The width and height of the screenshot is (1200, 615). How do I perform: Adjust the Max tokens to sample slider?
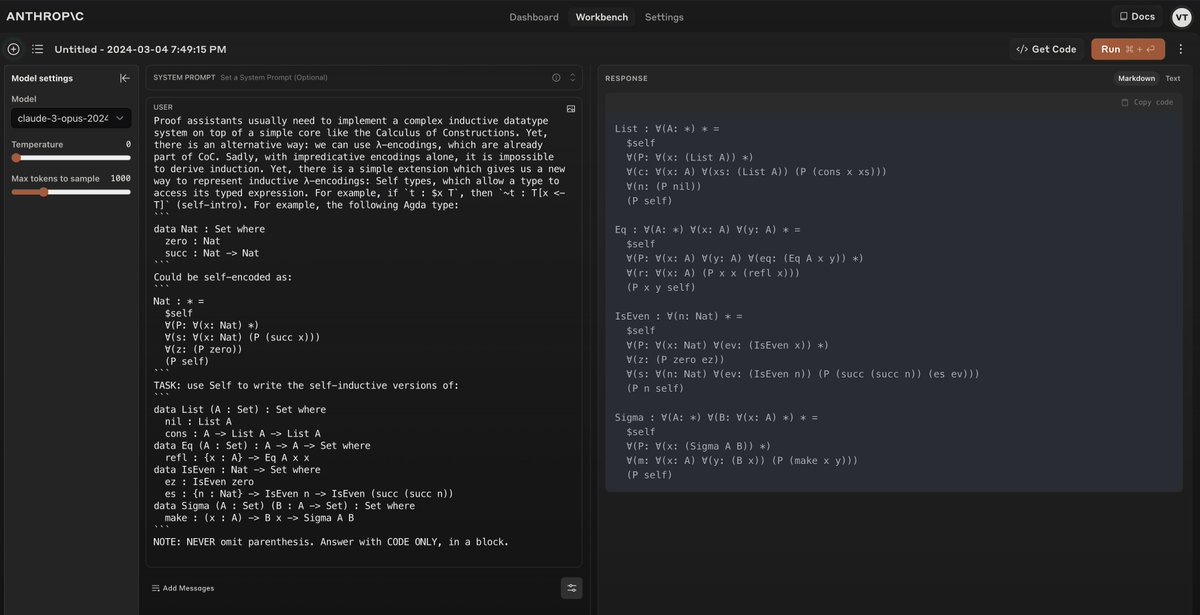click(x=71, y=192)
